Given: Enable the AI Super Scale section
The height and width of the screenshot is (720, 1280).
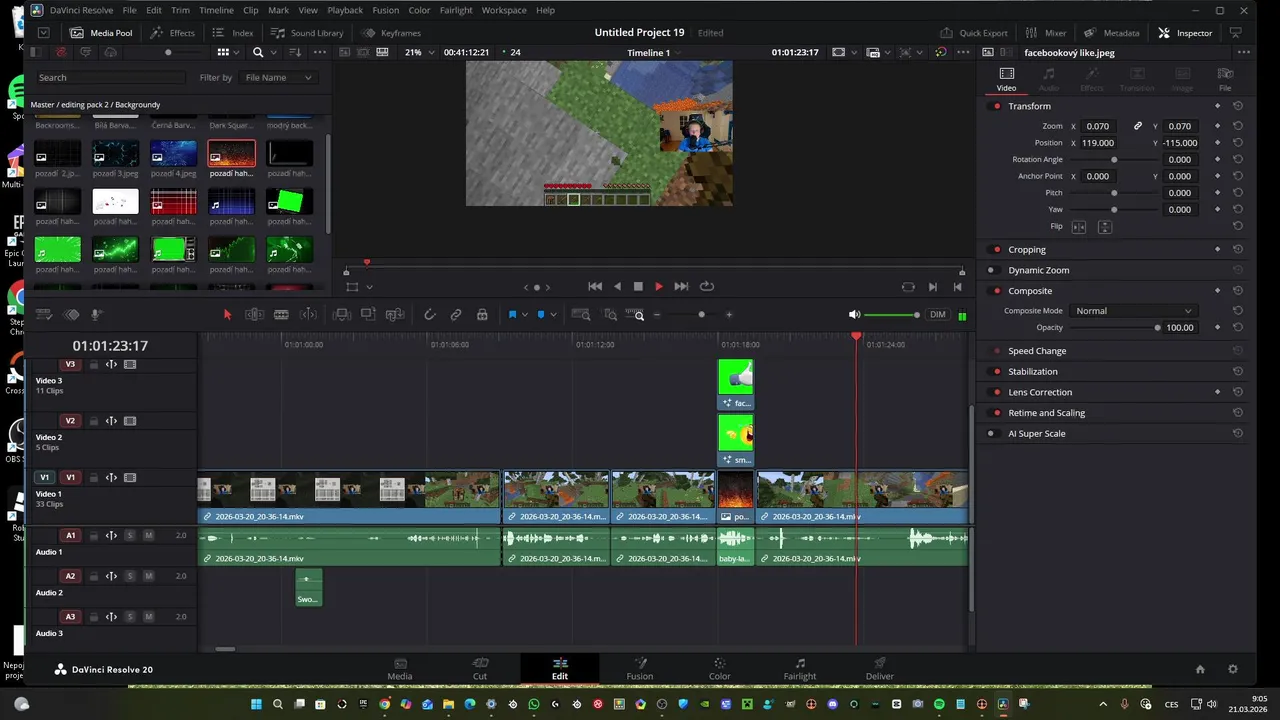Looking at the screenshot, I should pos(991,434).
